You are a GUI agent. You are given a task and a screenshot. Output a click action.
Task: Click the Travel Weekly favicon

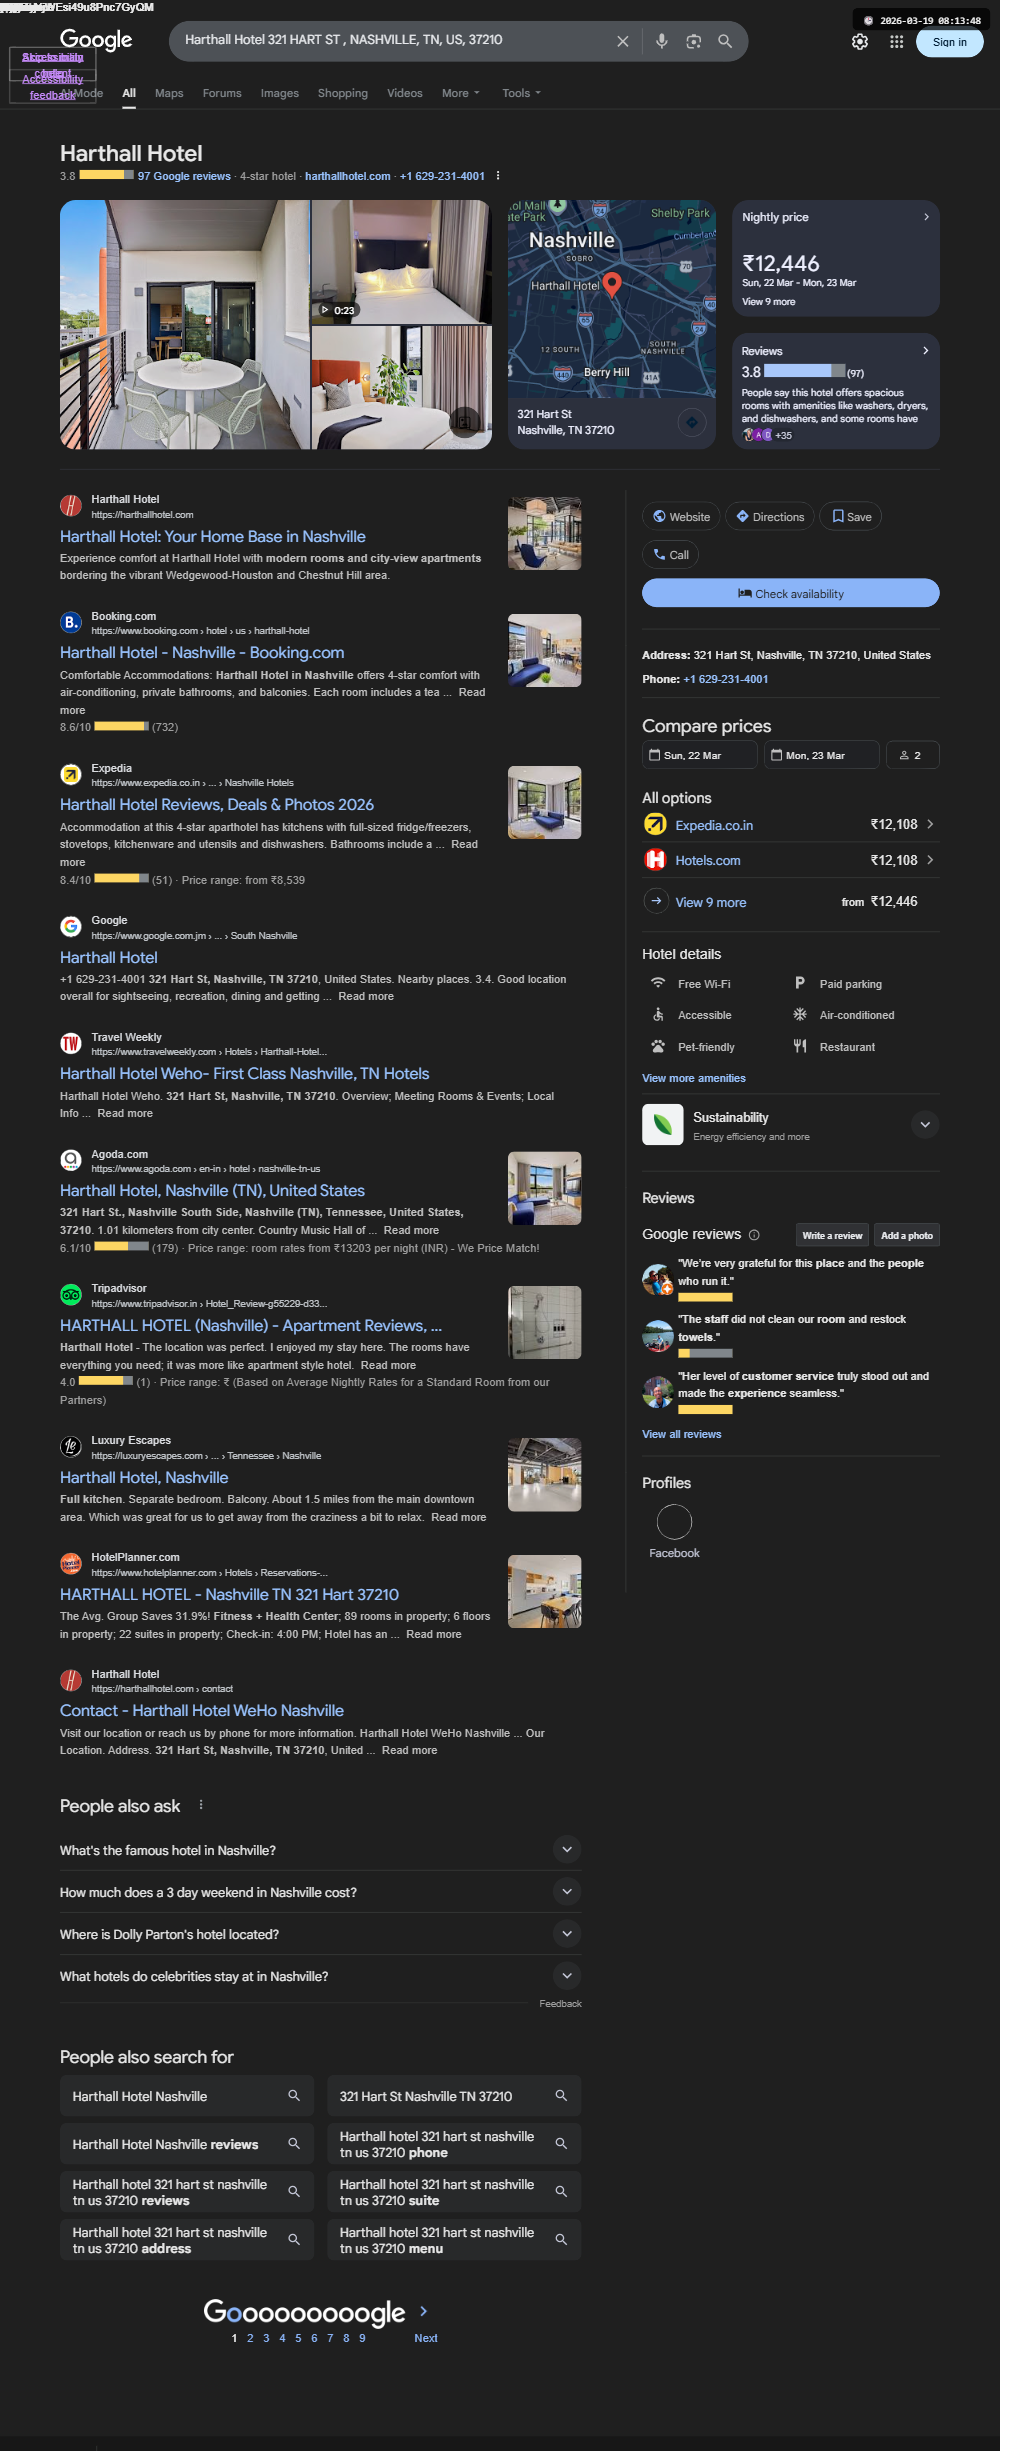click(71, 1043)
